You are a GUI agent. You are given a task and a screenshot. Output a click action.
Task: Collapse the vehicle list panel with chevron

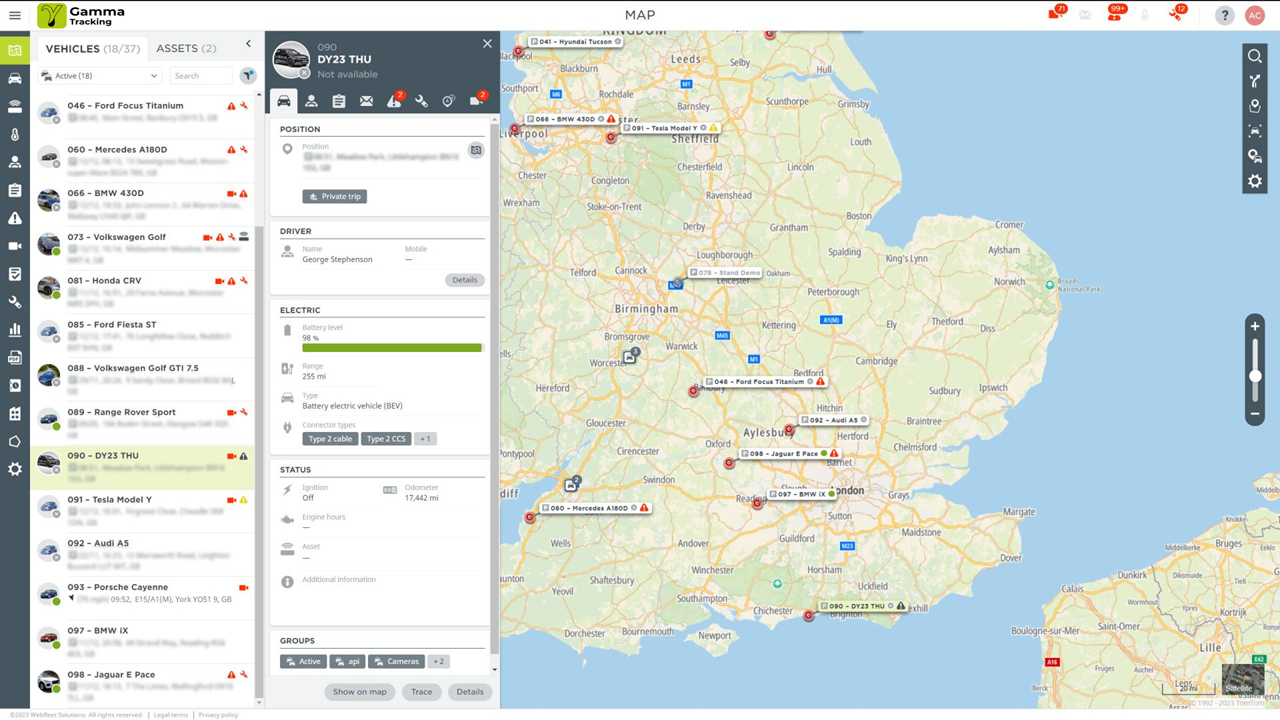coord(248,44)
